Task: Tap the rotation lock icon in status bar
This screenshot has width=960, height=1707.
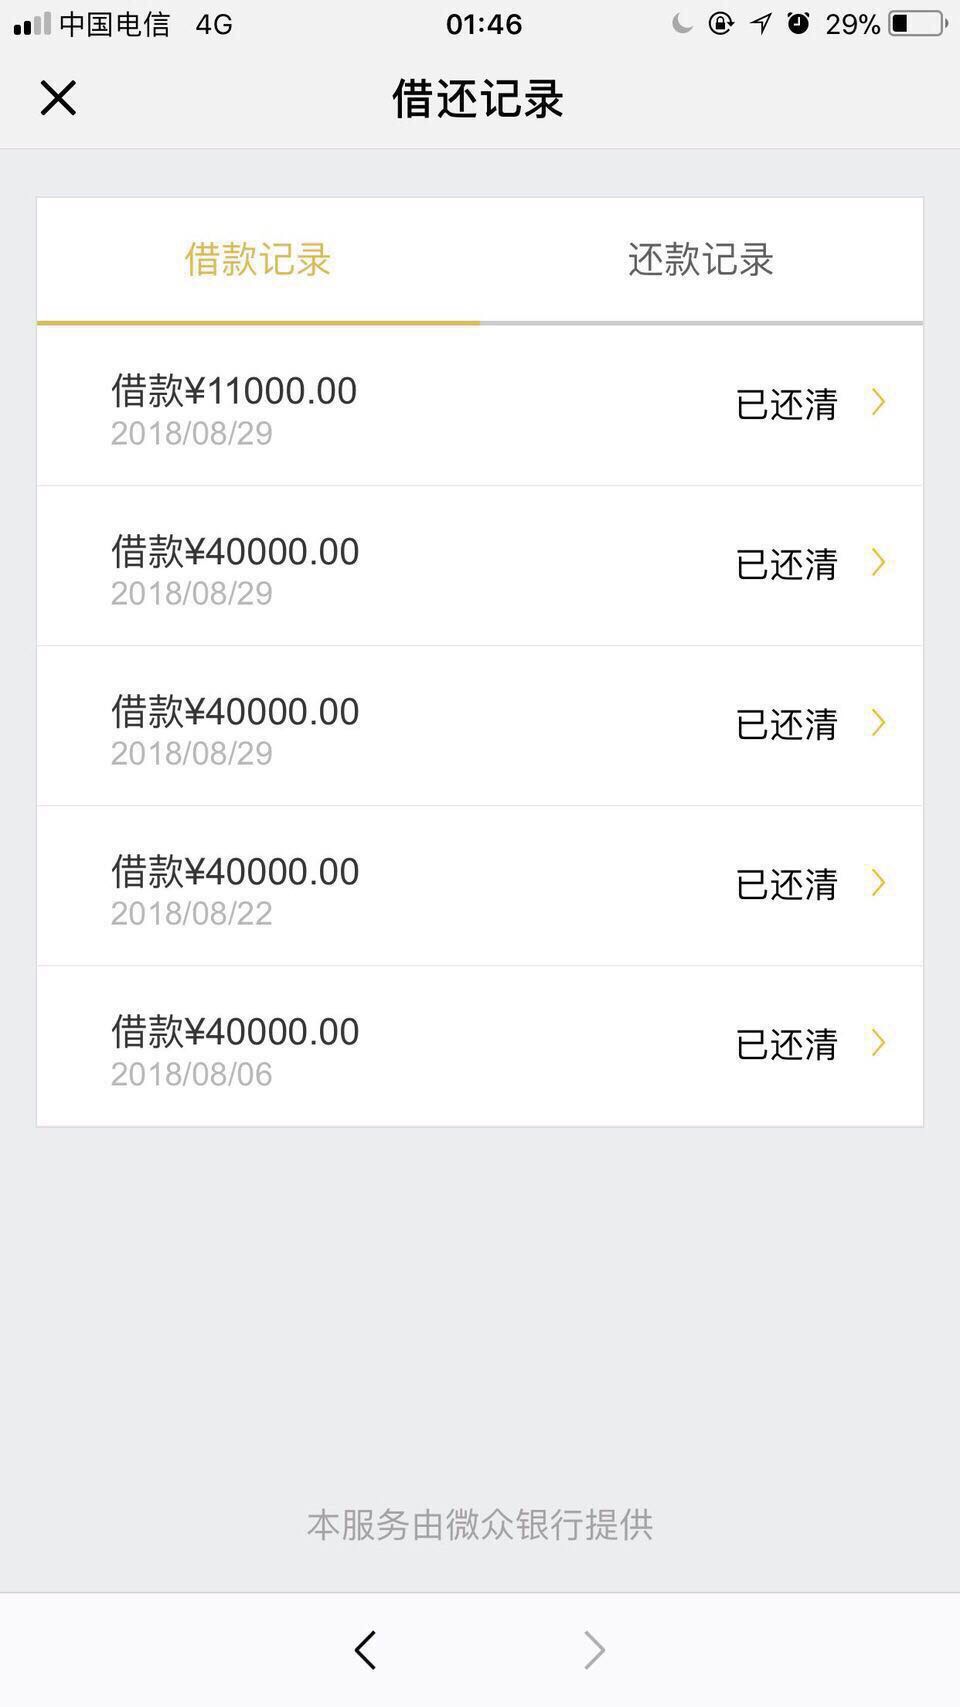Action: tap(721, 23)
